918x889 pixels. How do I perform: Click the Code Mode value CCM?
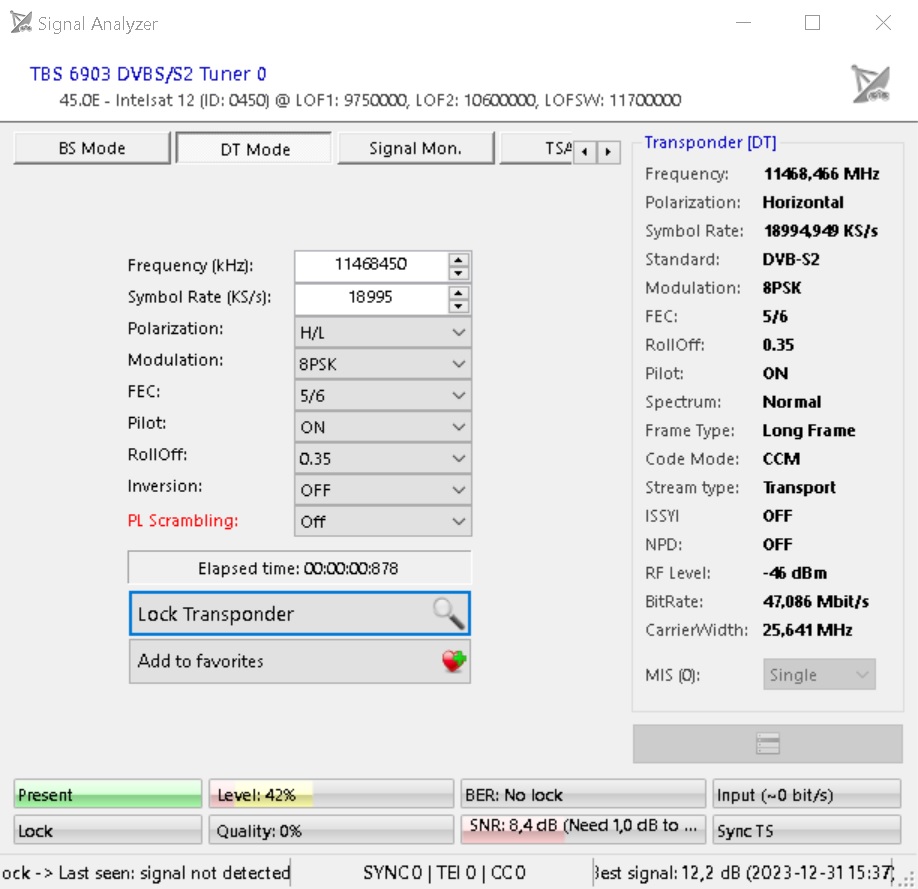(781, 459)
